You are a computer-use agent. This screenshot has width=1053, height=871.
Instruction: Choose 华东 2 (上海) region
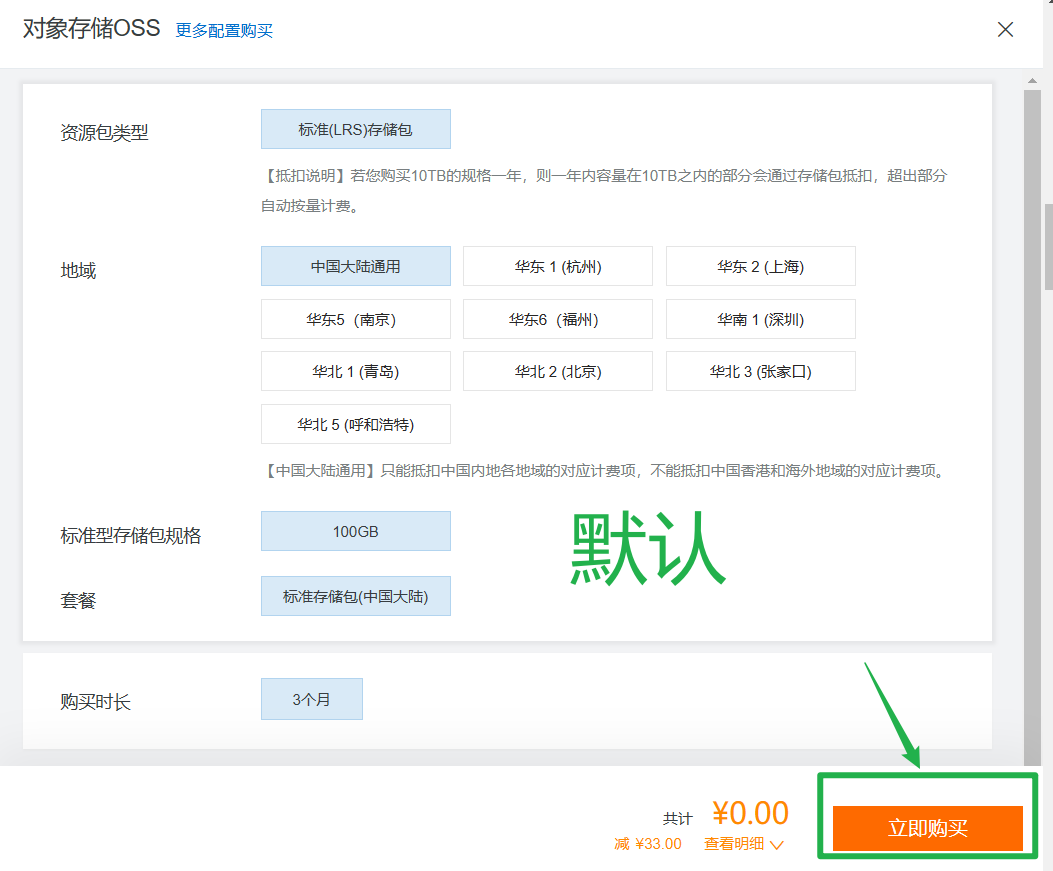(x=761, y=266)
